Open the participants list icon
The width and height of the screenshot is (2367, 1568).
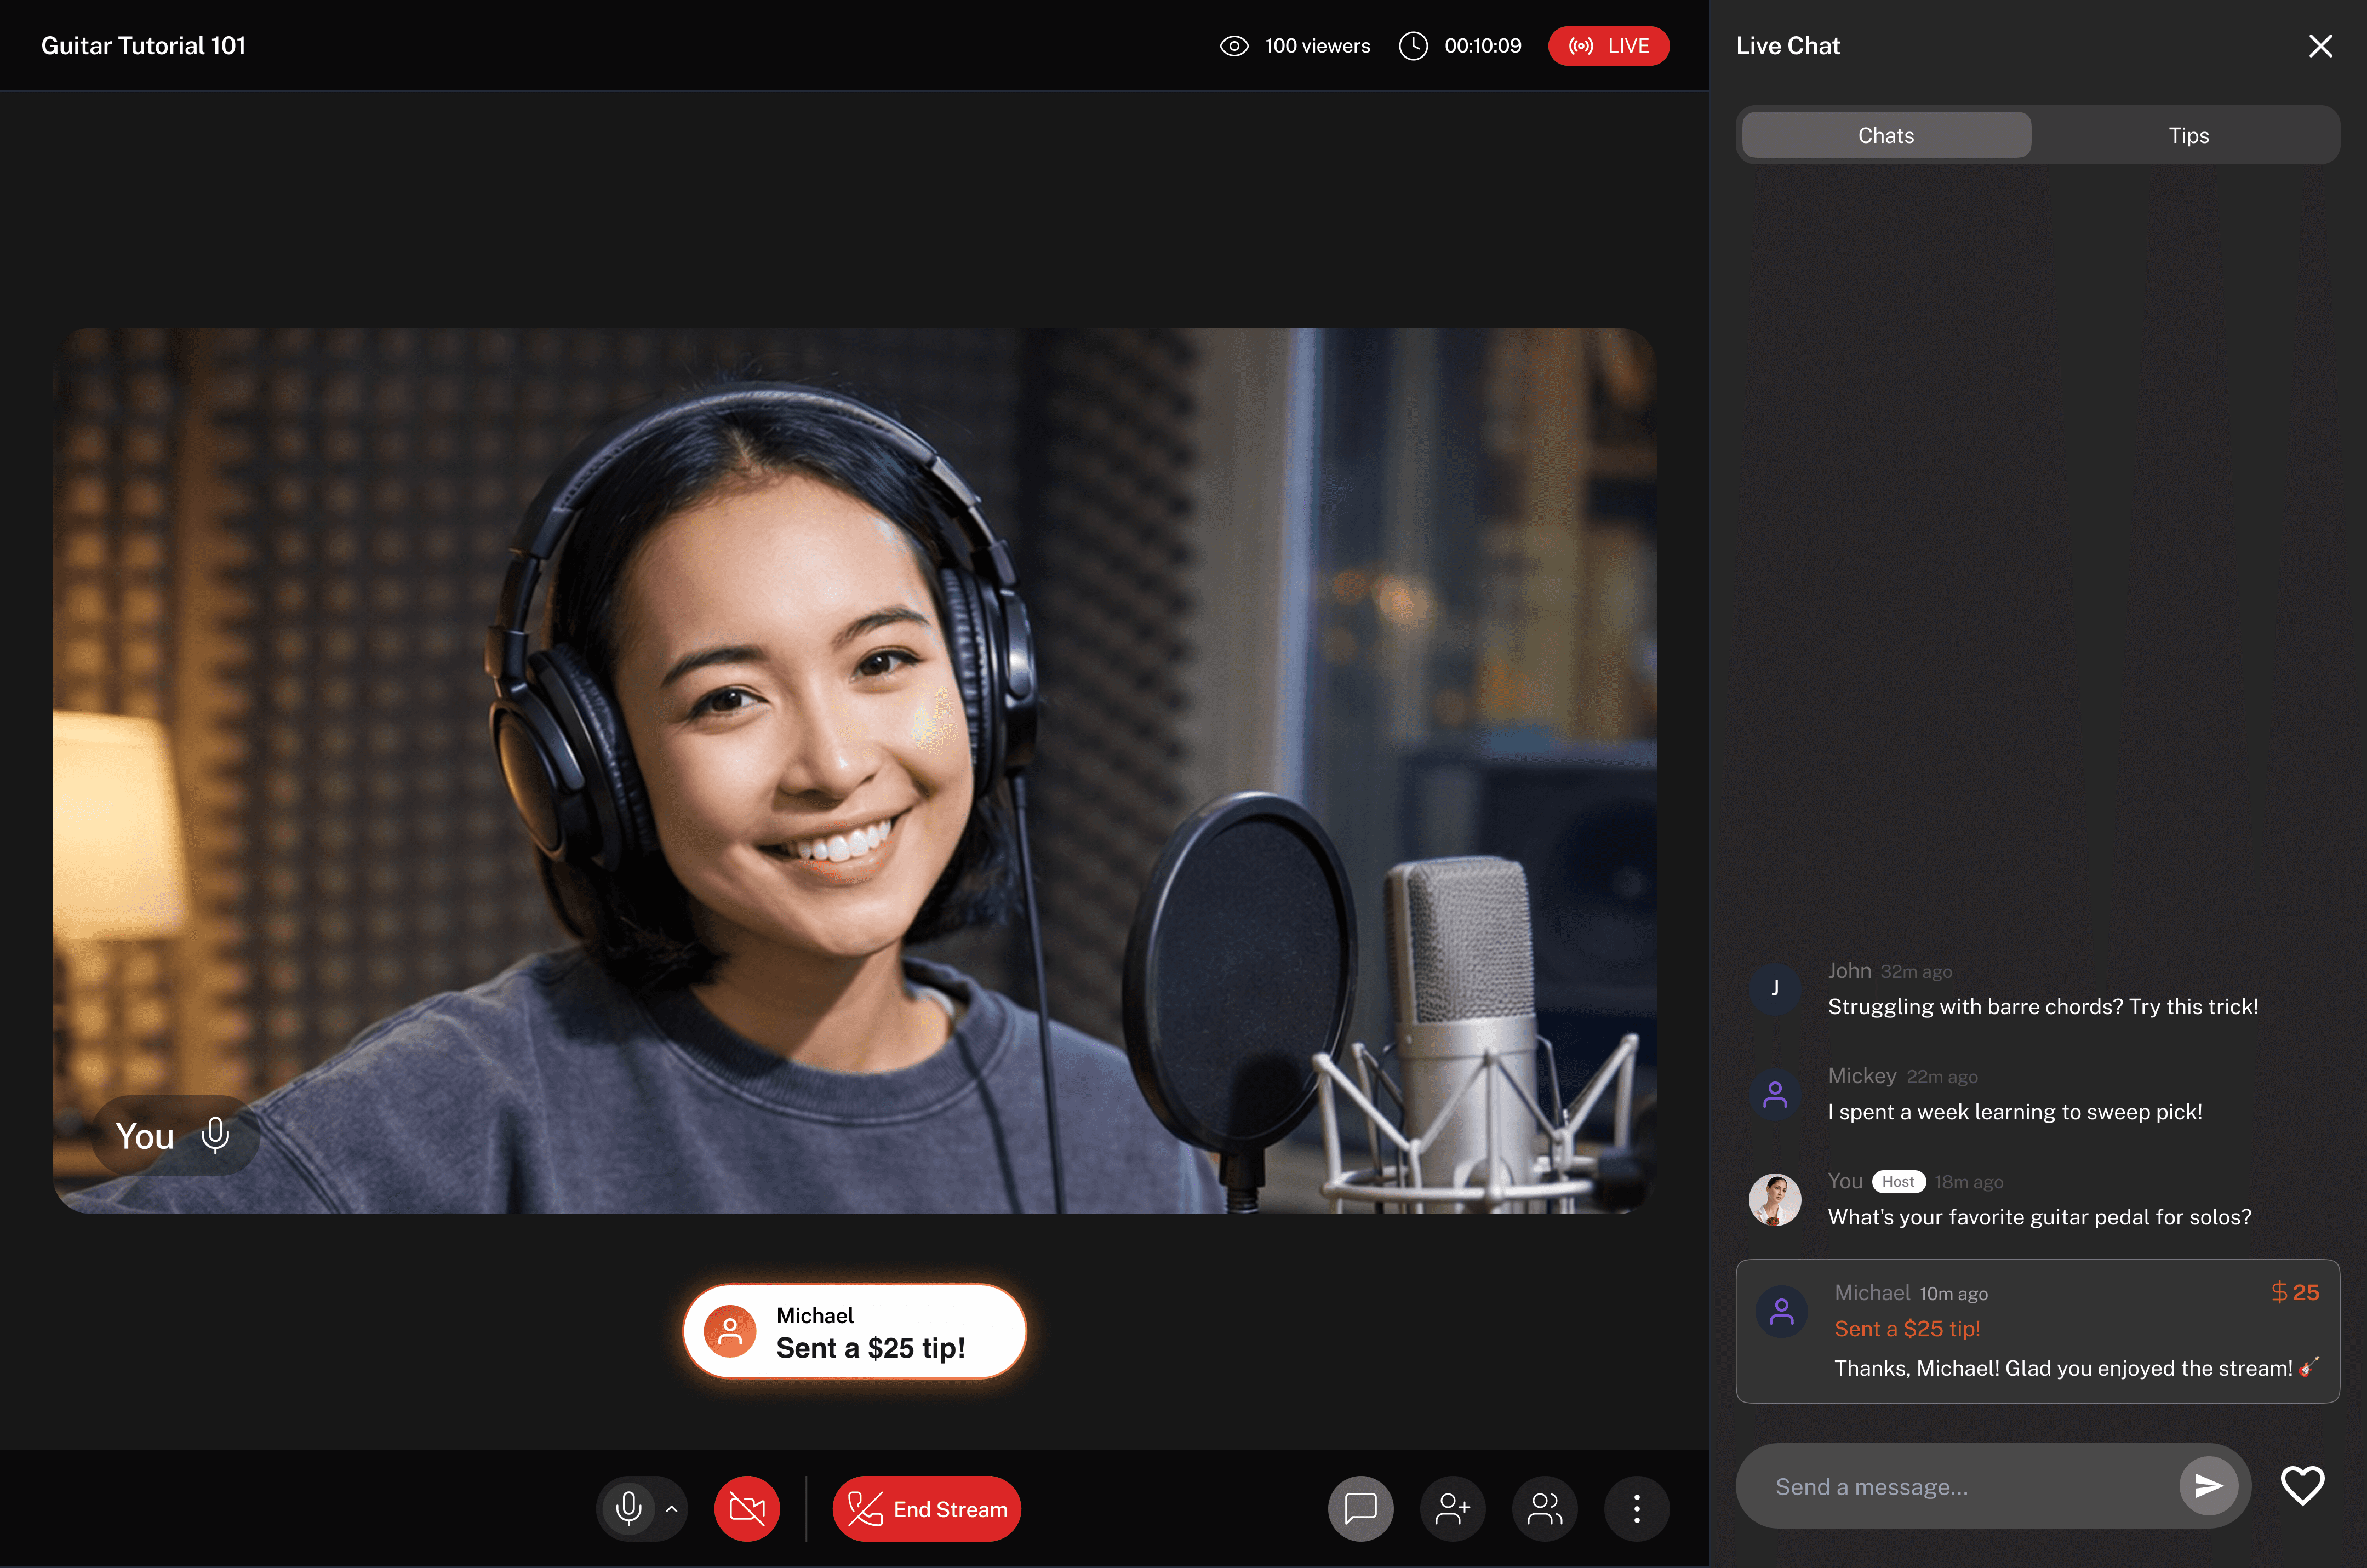(1544, 1508)
